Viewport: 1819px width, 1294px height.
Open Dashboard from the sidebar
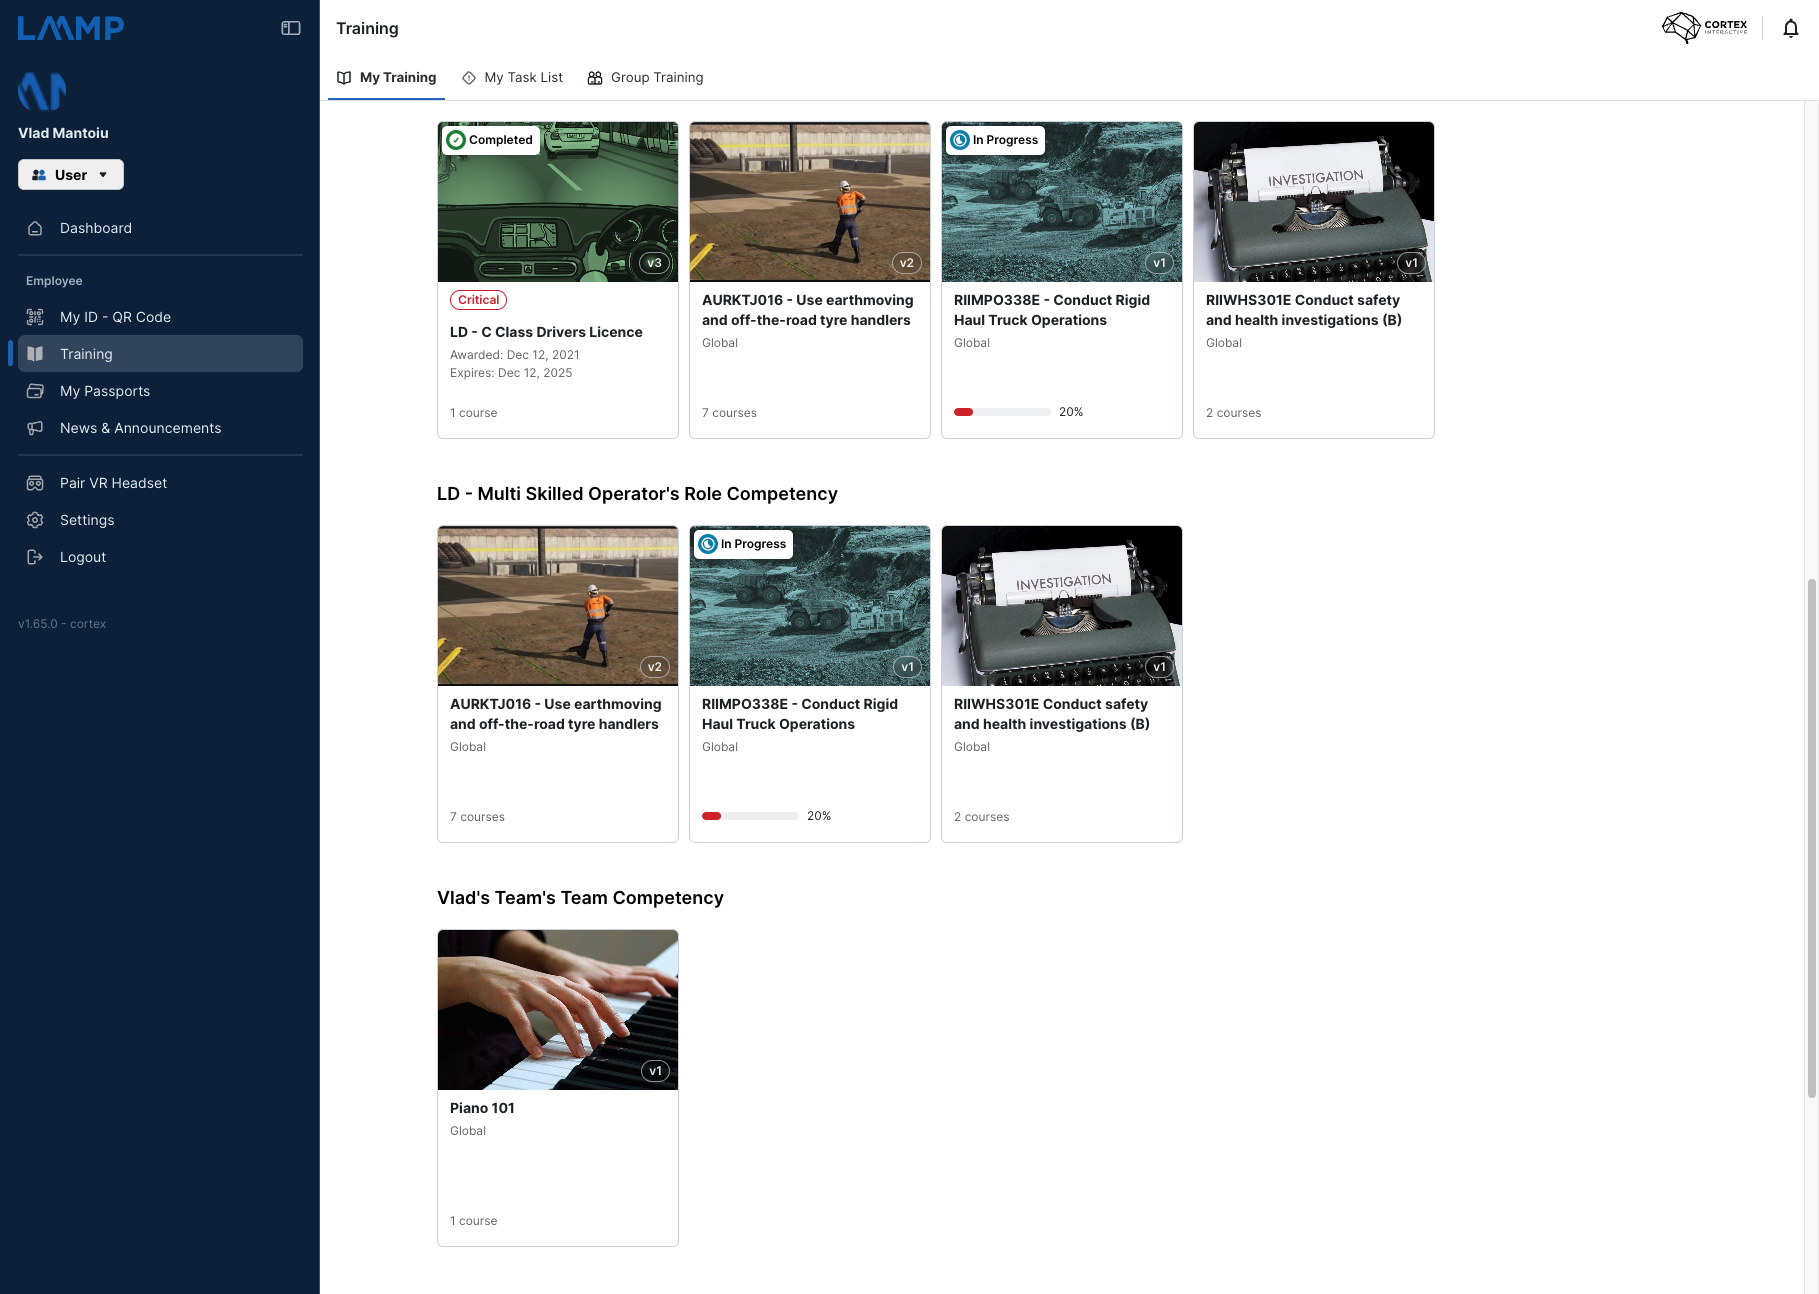coord(160,228)
